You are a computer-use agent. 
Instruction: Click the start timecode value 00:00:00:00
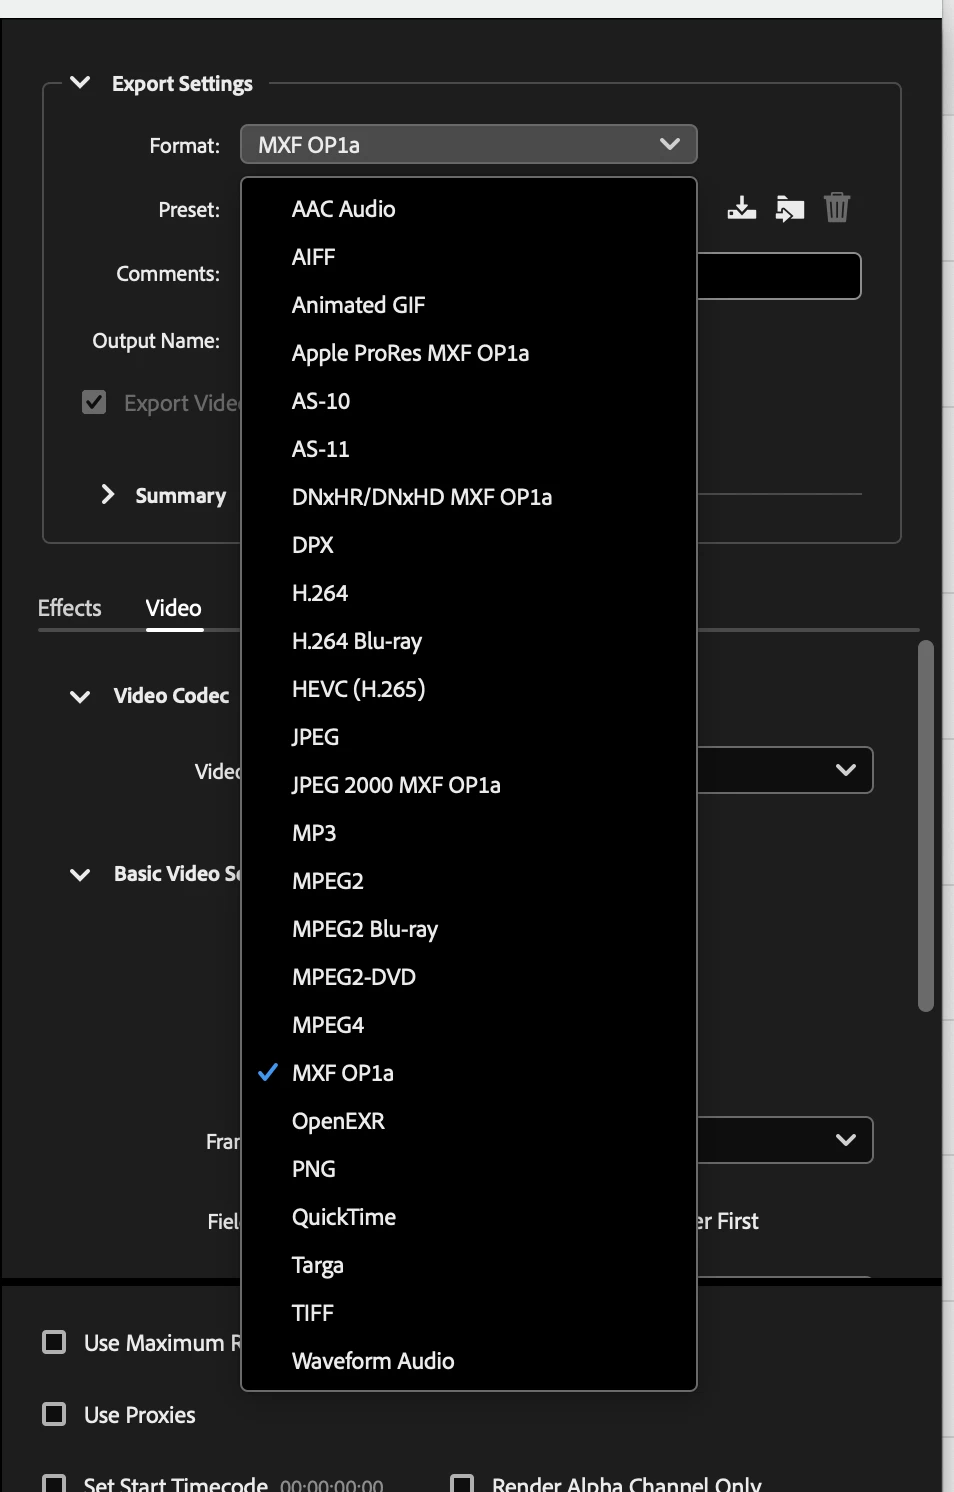click(332, 1484)
